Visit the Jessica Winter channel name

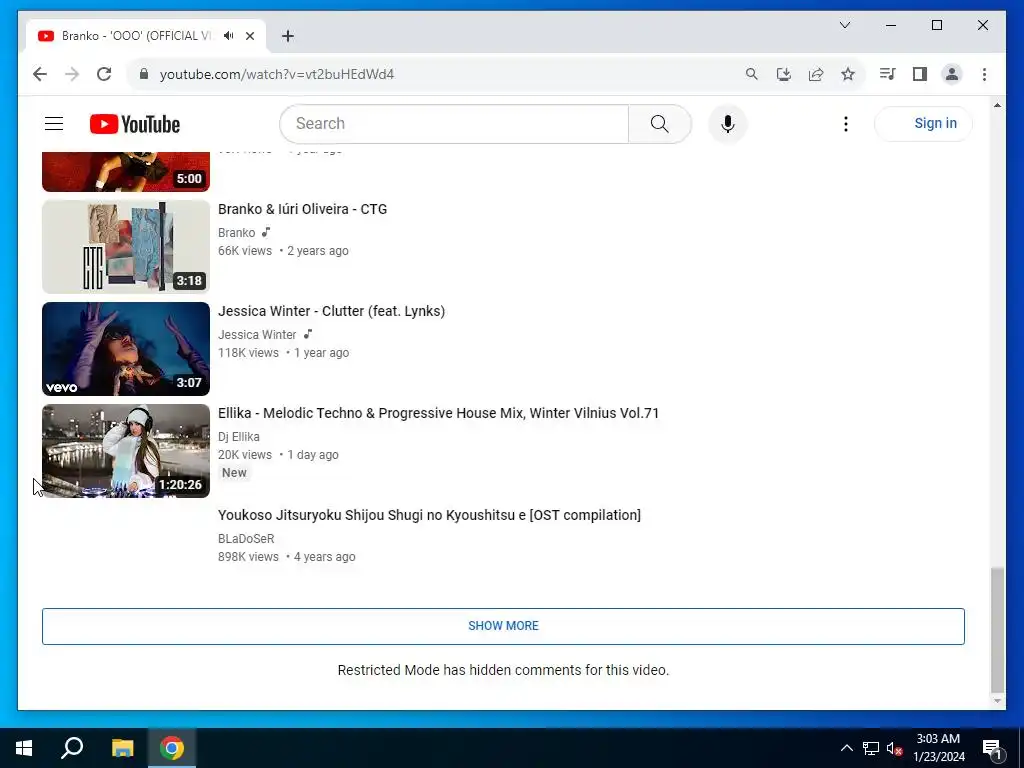(x=257, y=334)
